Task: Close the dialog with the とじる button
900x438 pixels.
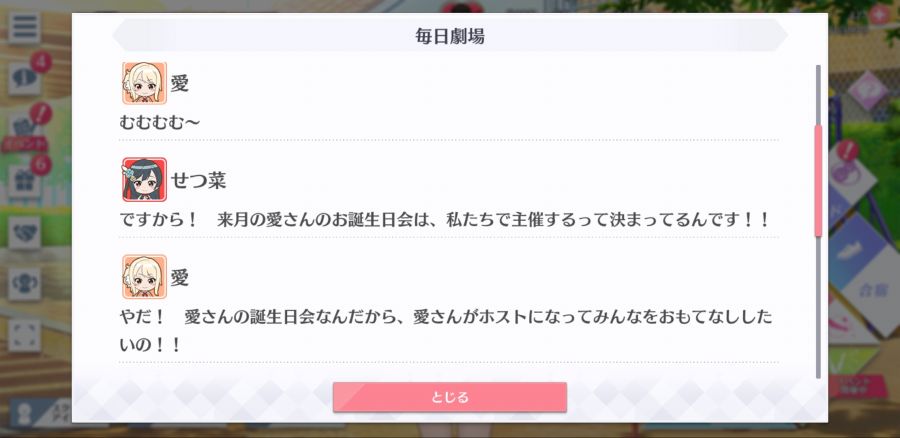Action: [x=449, y=397]
